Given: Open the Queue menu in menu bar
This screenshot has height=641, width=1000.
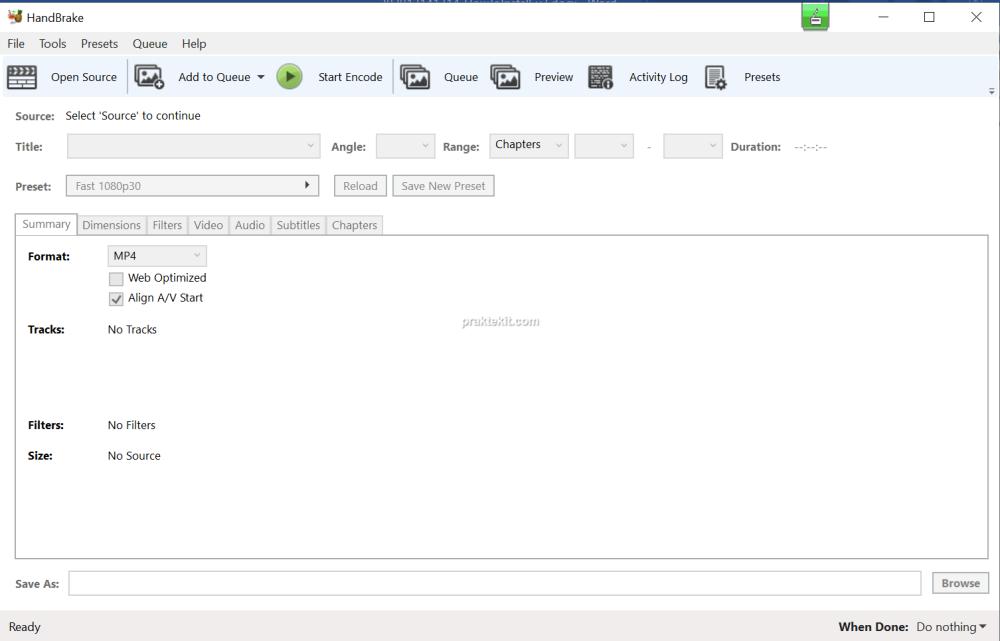Looking at the screenshot, I should click(x=150, y=43).
